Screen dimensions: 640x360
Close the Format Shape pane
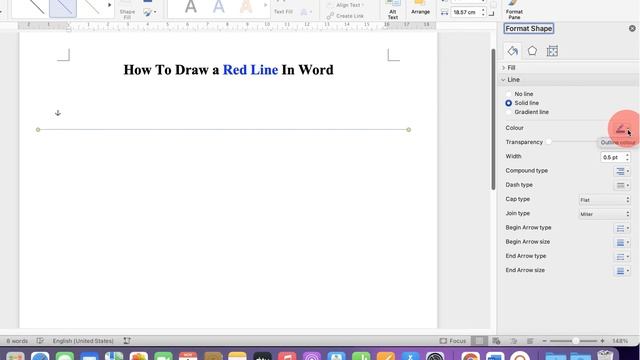[x=632, y=28]
